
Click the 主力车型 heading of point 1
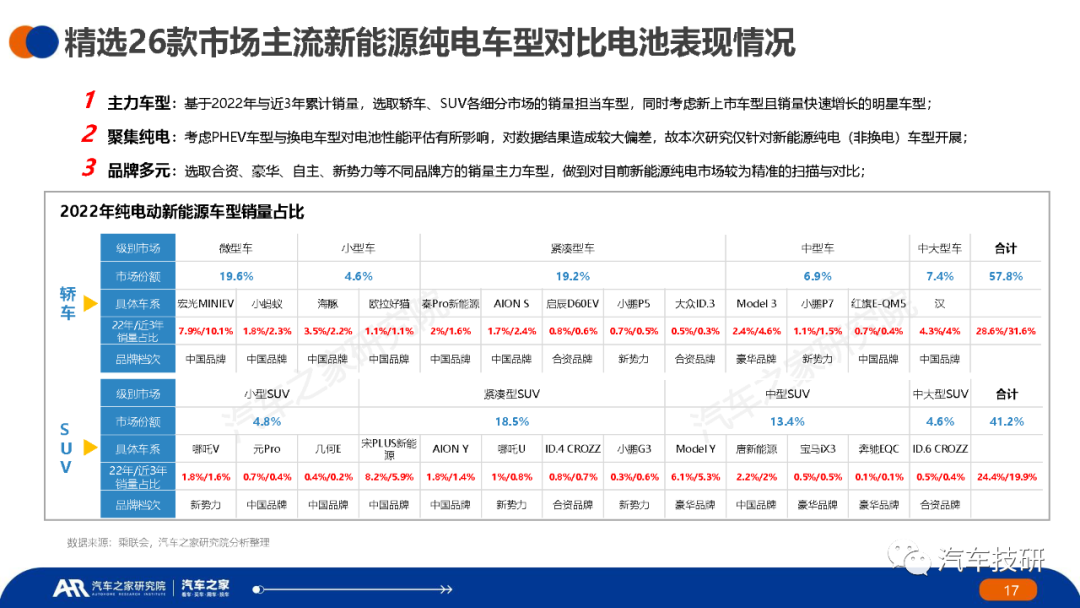138,103
